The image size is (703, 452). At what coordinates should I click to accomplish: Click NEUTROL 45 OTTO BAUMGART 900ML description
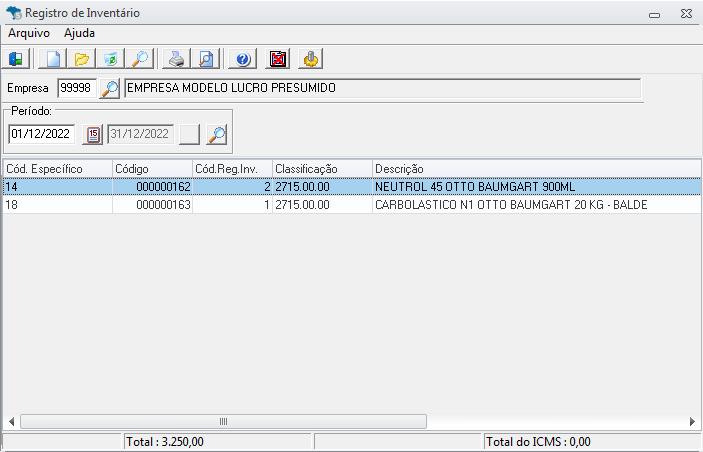pyautogui.click(x=475, y=187)
